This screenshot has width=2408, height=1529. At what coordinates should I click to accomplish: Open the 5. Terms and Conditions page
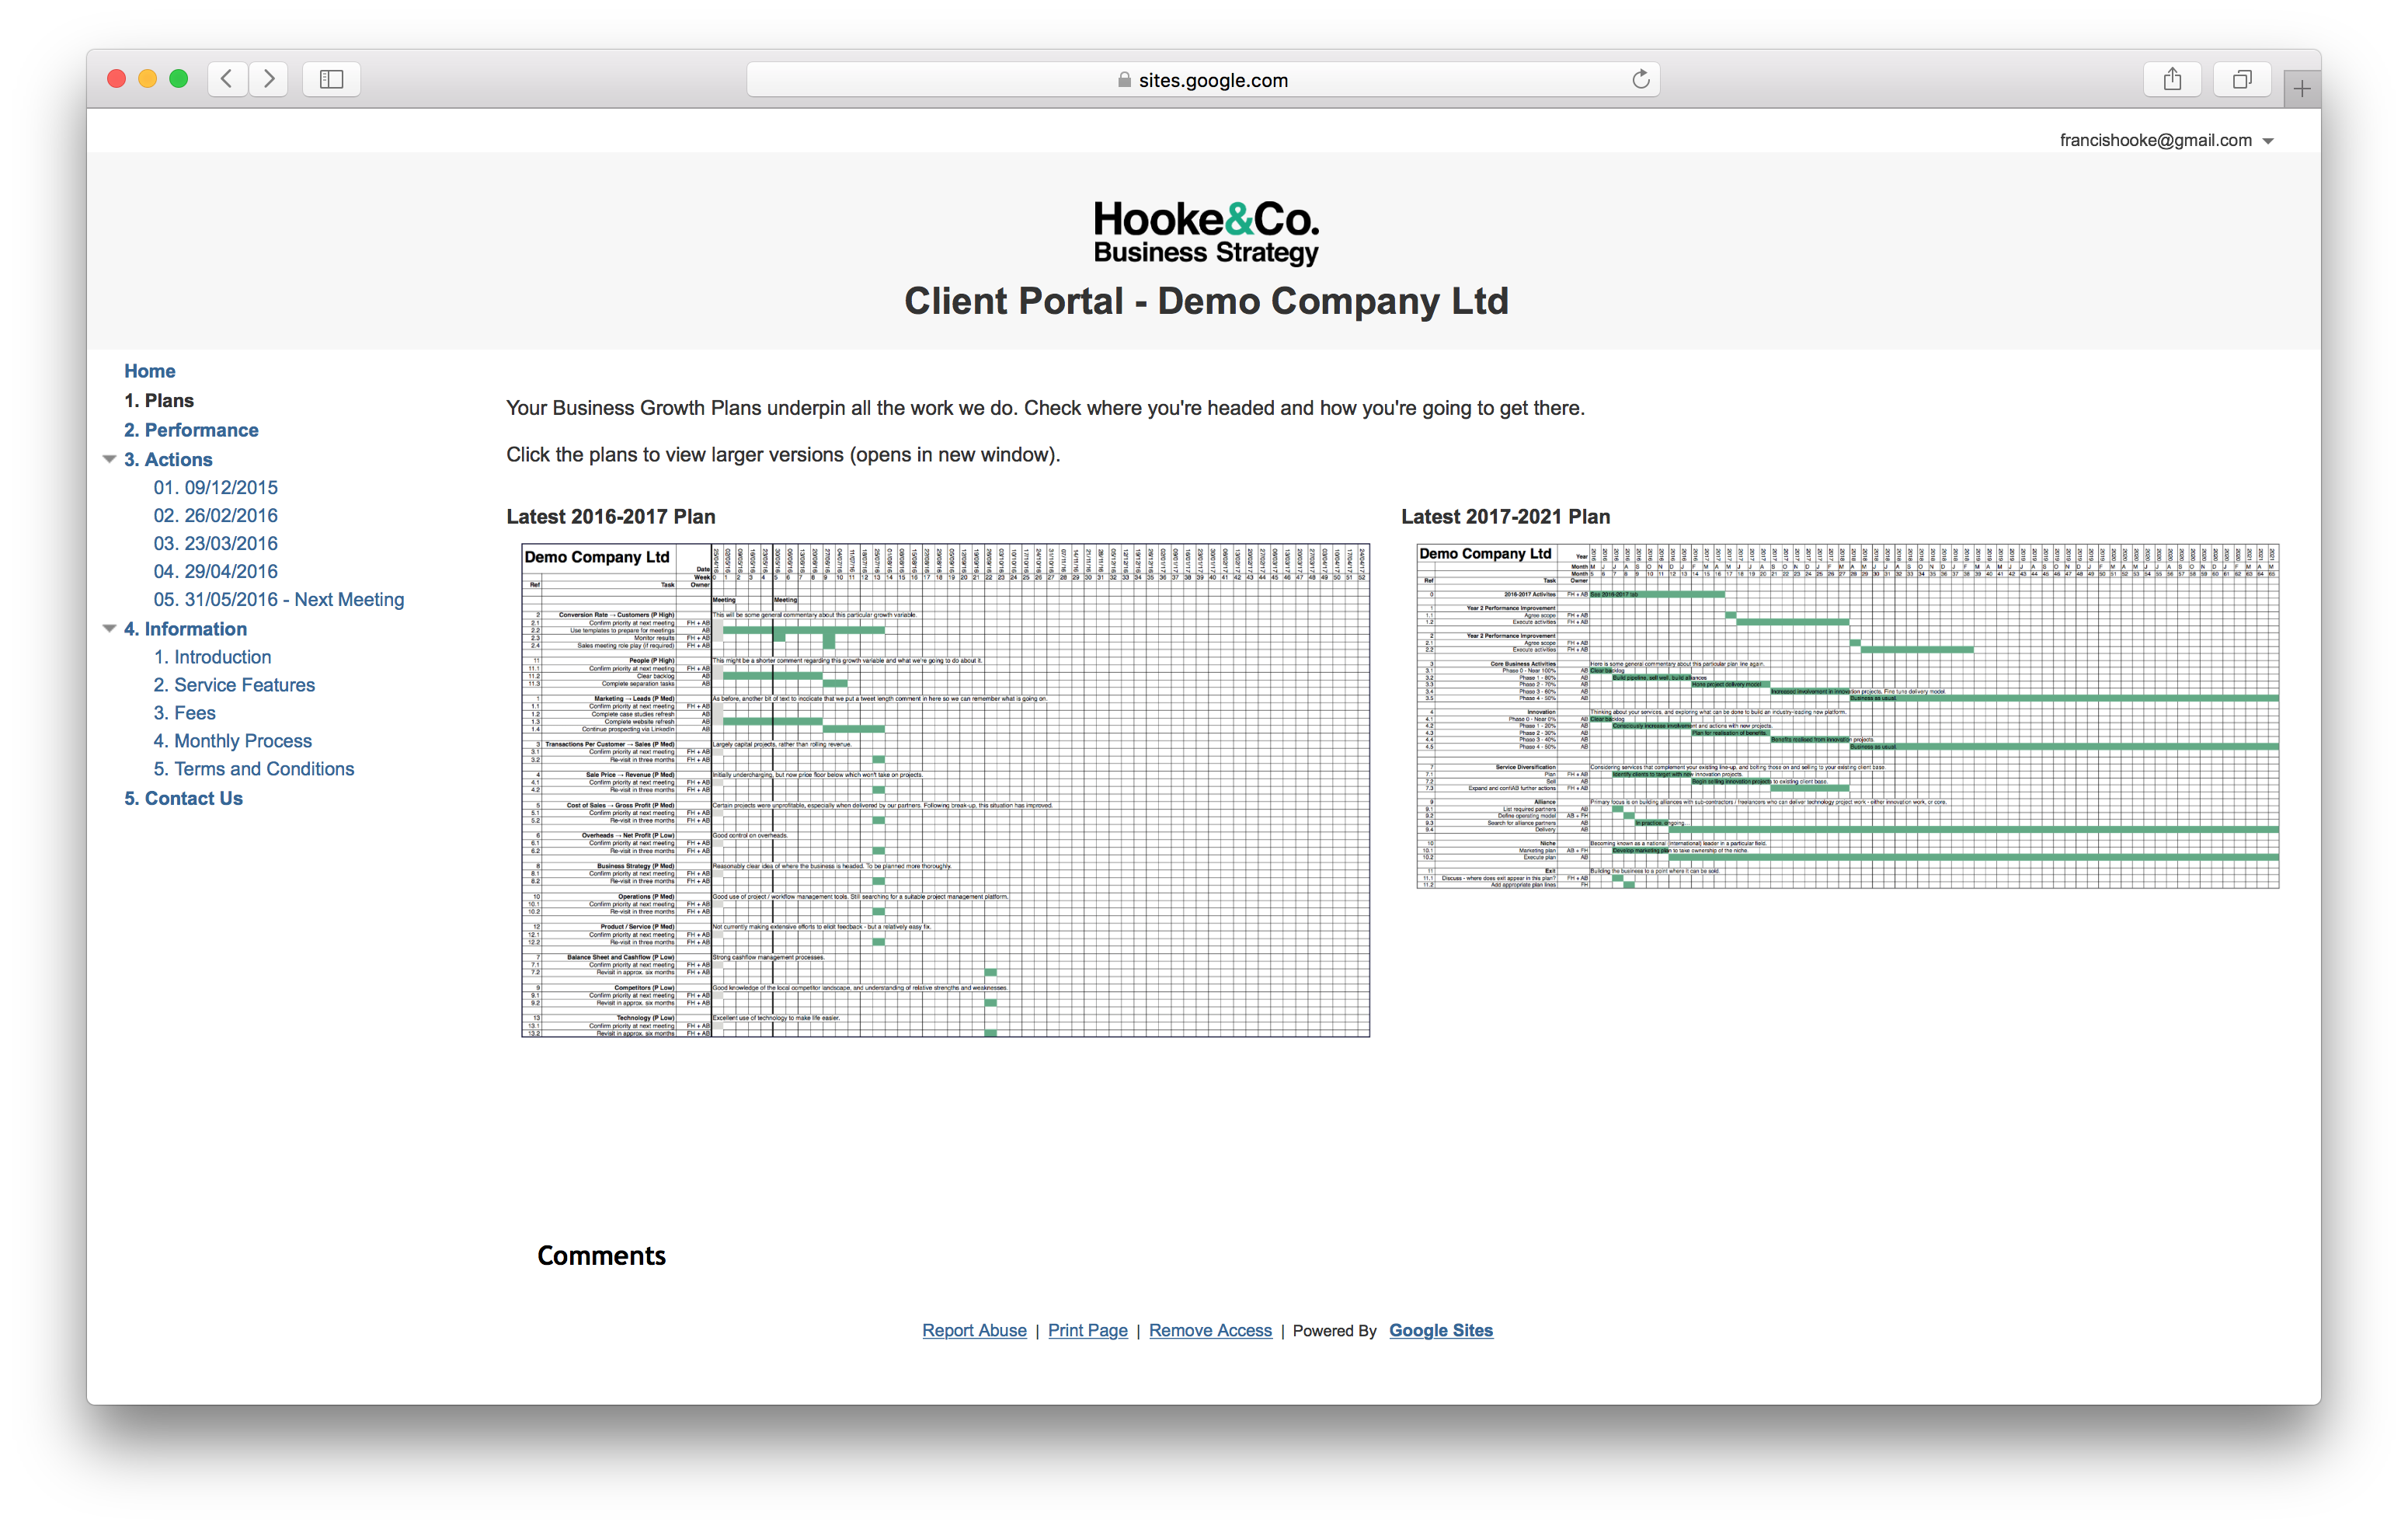point(253,769)
